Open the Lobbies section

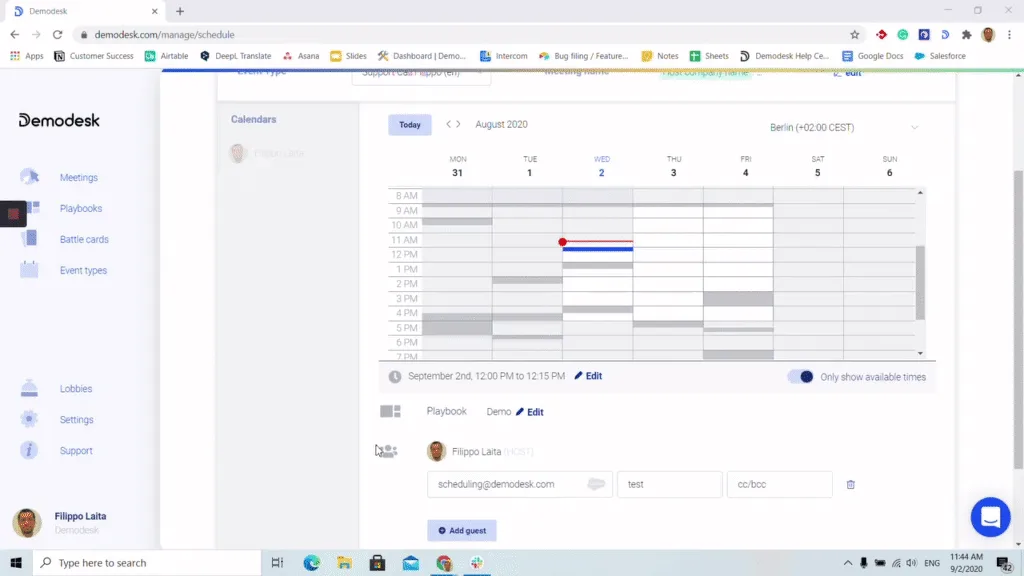coord(76,389)
